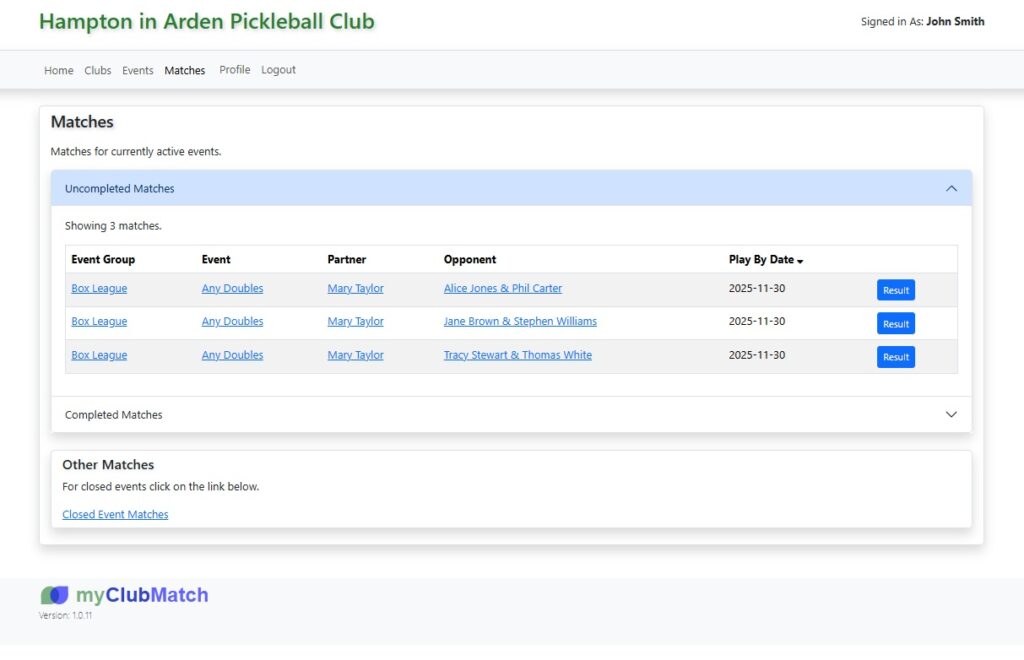Image resolution: width=1024 pixels, height=660 pixels.
Task: Collapse the Uncompleted Matches section
Action: coord(951,188)
